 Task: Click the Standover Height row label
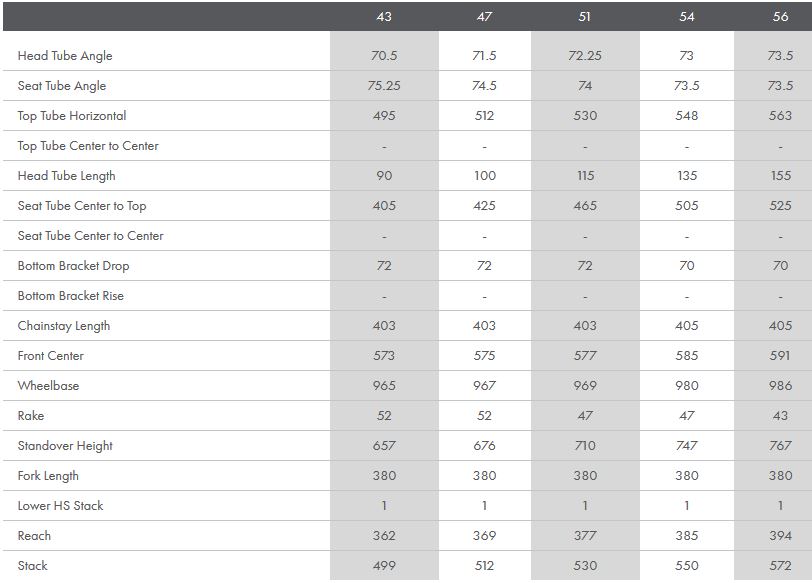point(65,446)
